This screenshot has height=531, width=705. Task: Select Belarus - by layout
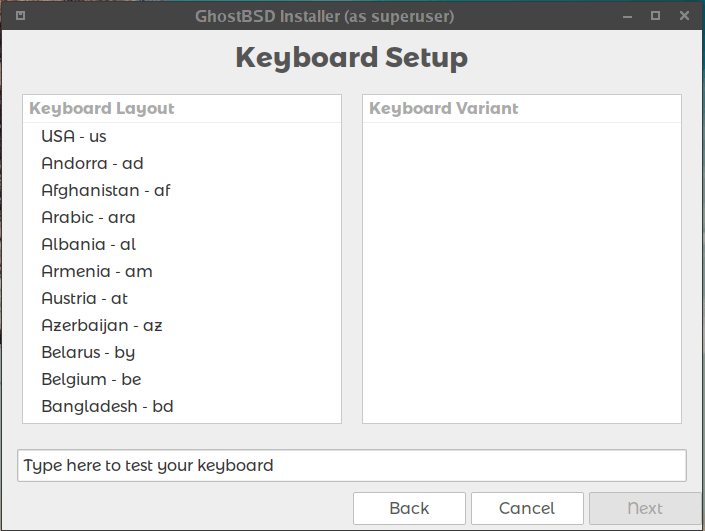point(88,352)
